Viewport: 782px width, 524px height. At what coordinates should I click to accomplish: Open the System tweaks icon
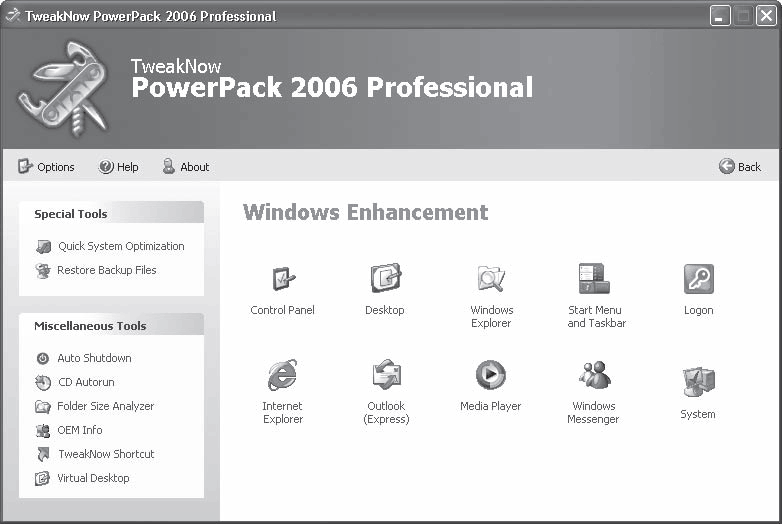[698, 381]
